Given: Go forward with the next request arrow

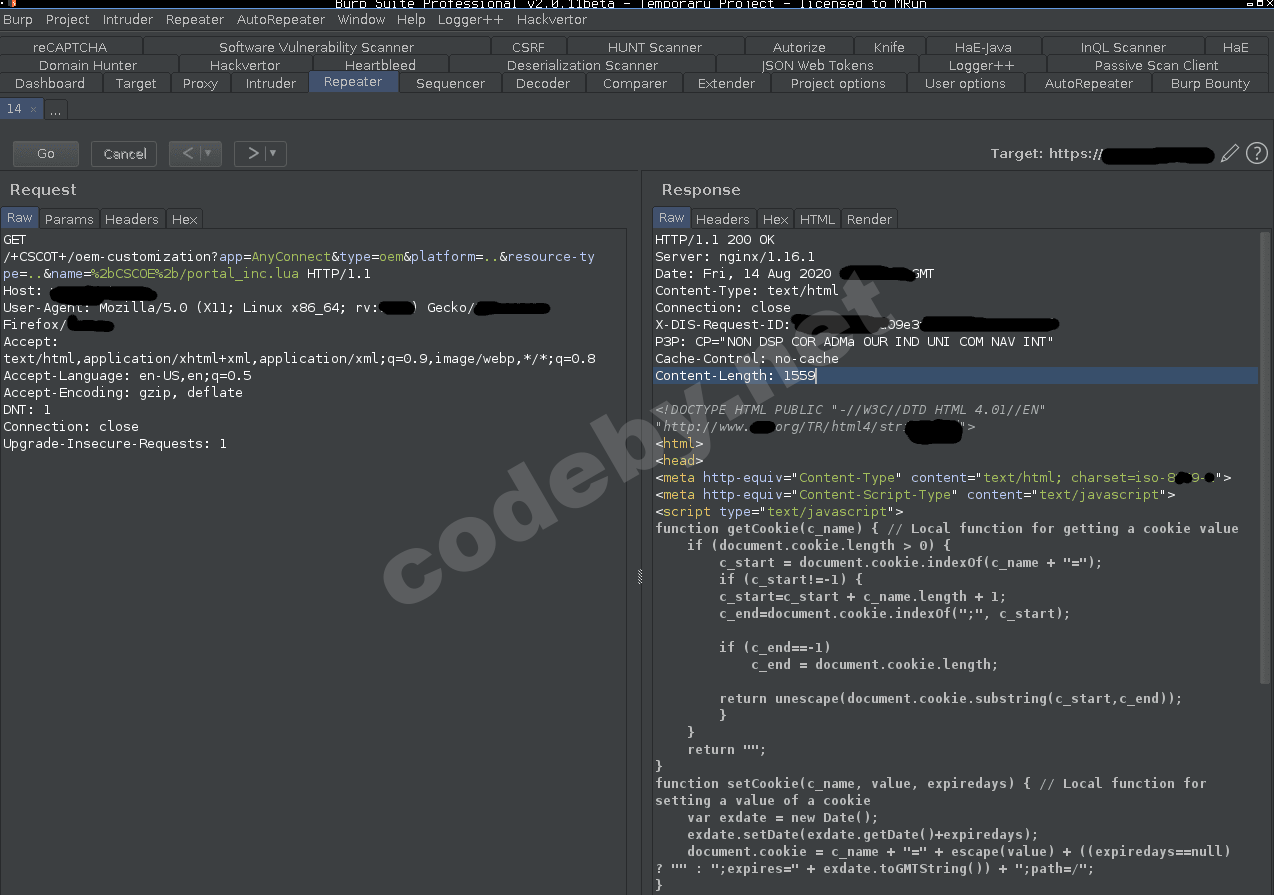Looking at the screenshot, I should [253, 153].
